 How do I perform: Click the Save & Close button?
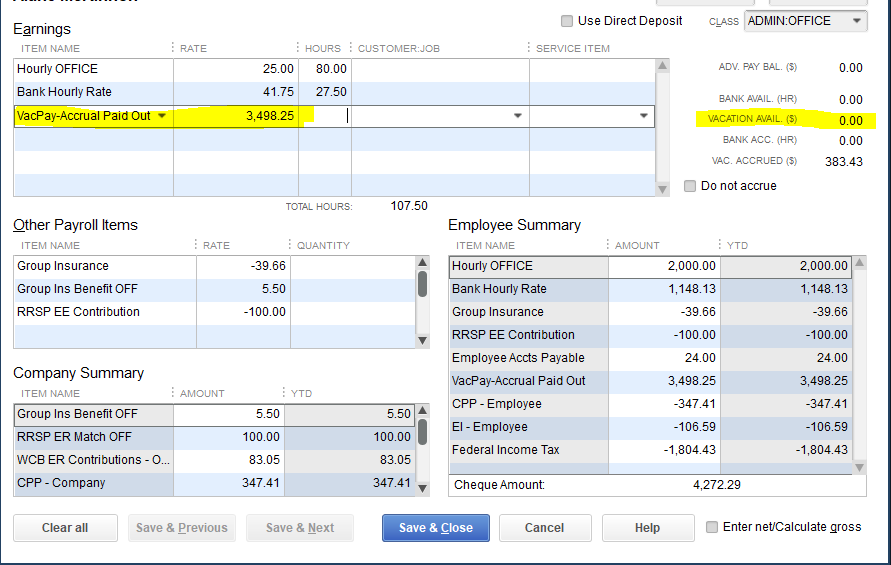coord(436,527)
